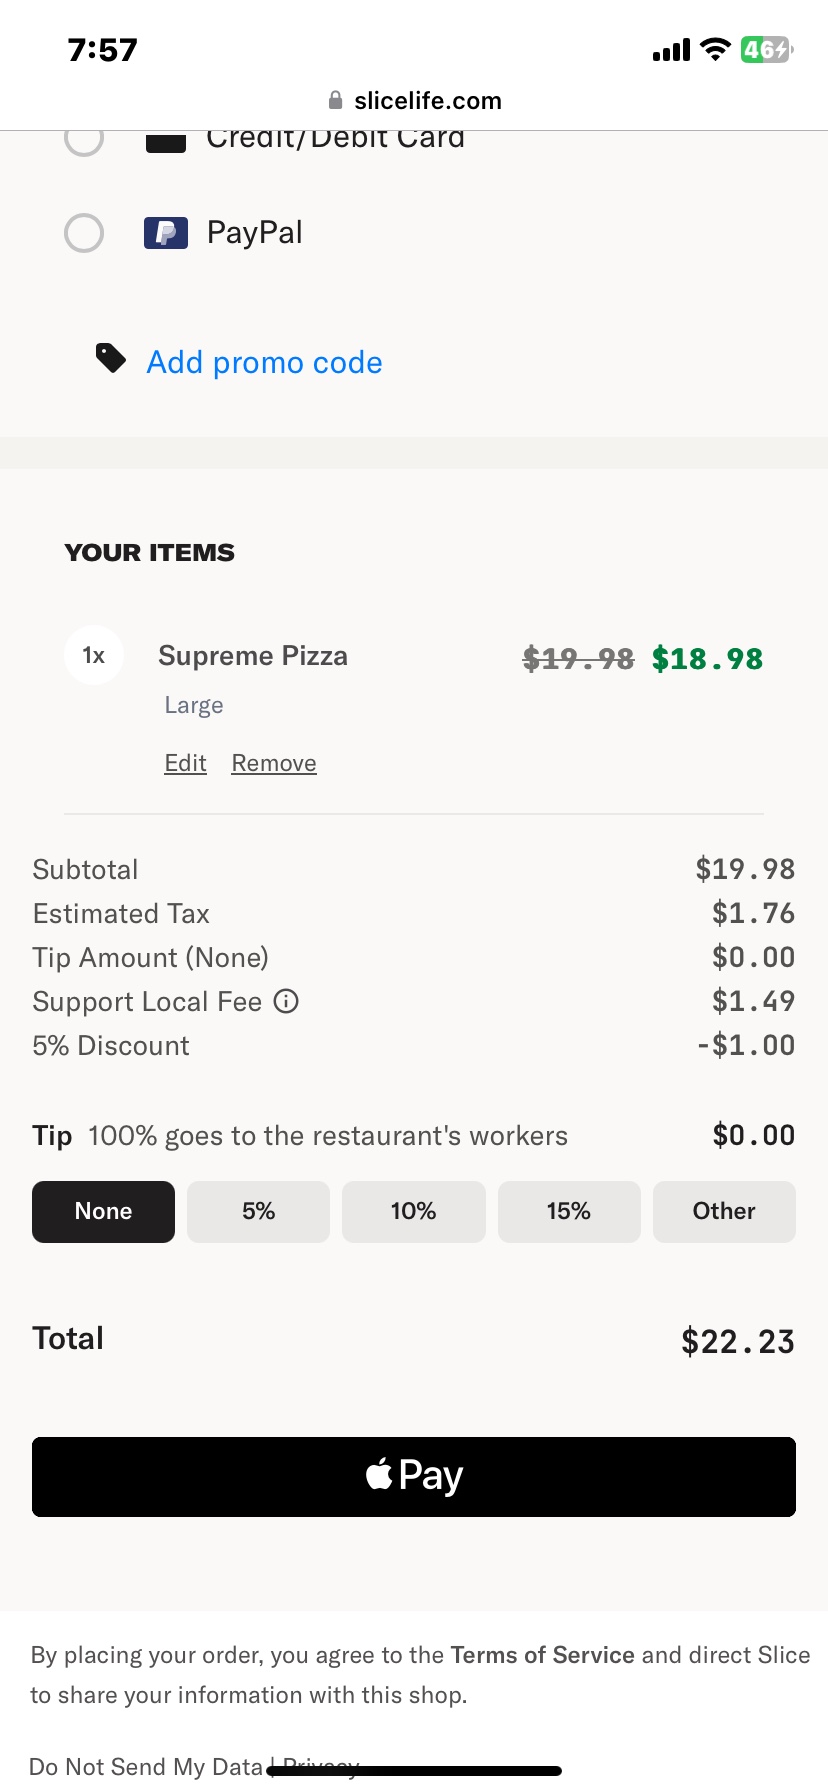This screenshot has height=1792, width=828.
Task: Tap the credit card icon
Action: 166,142
